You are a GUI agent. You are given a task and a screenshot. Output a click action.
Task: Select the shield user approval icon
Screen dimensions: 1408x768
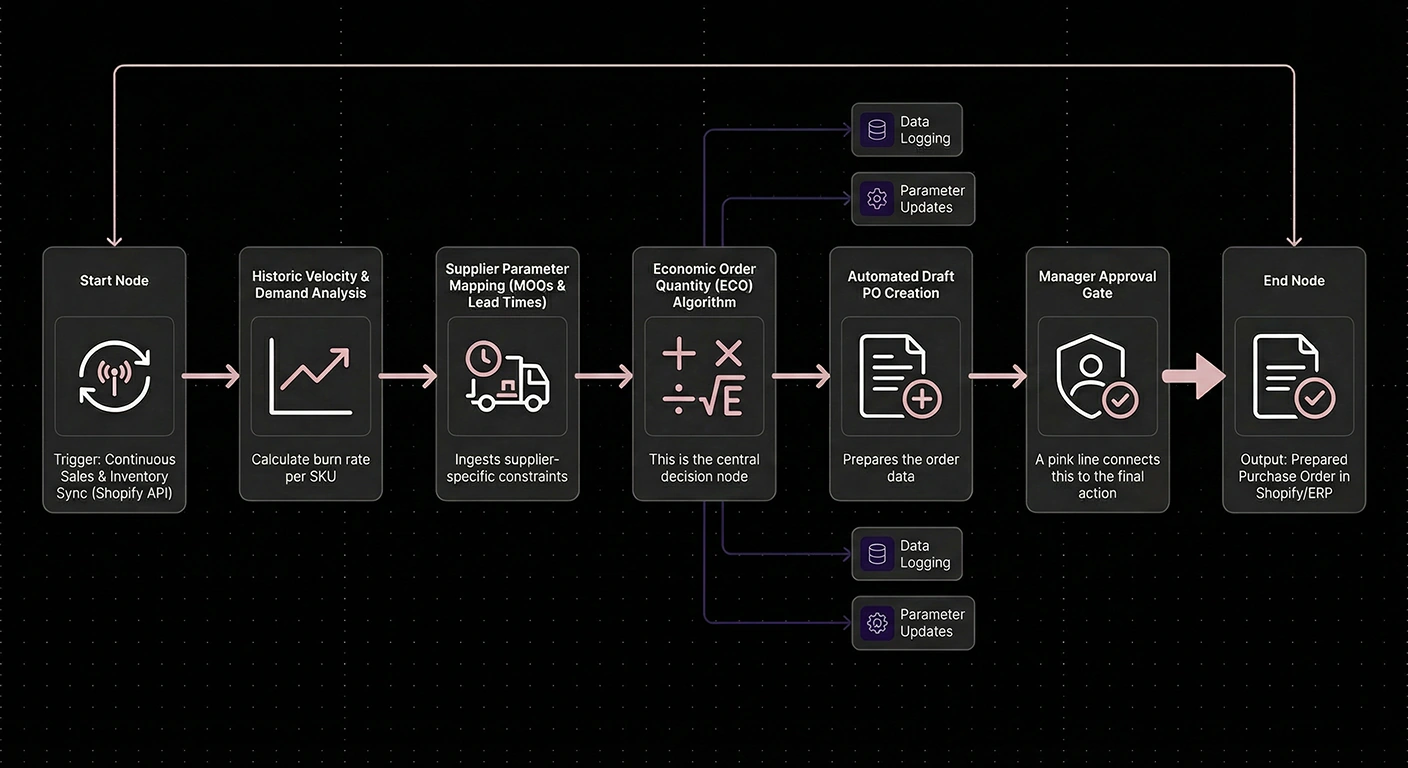coord(1097,376)
